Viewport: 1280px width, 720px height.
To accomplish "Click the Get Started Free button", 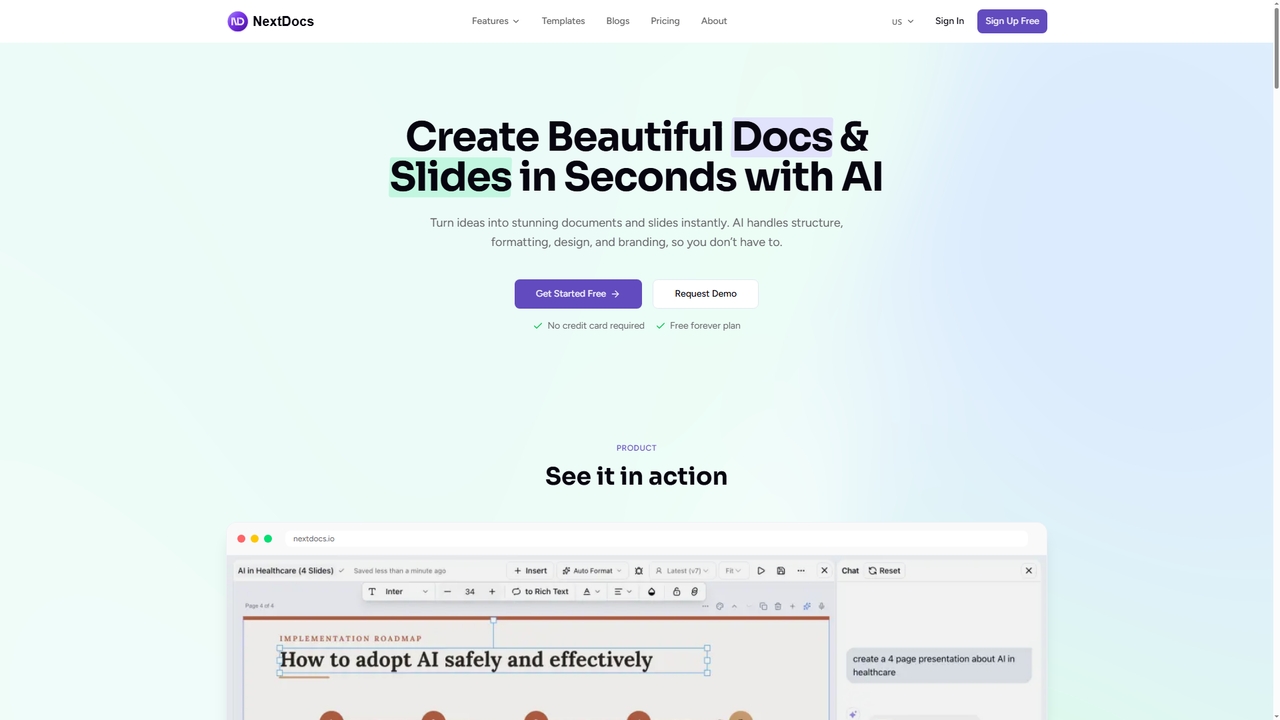I will (x=578, y=294).
